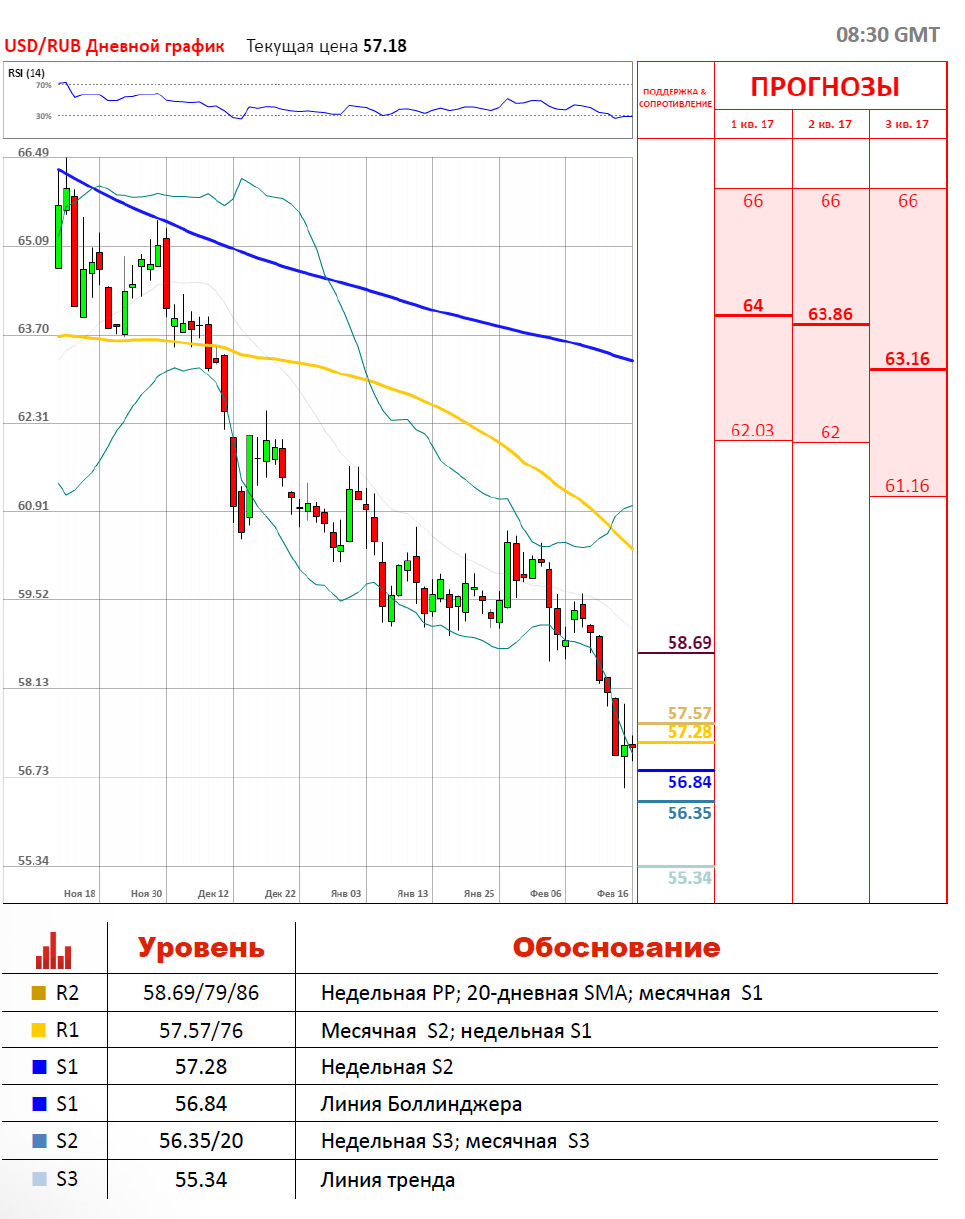Click the 63.16 forecast value in third quarter
Screen dimensions: 965x1219
pyautogui.click(x=907, y=359)
